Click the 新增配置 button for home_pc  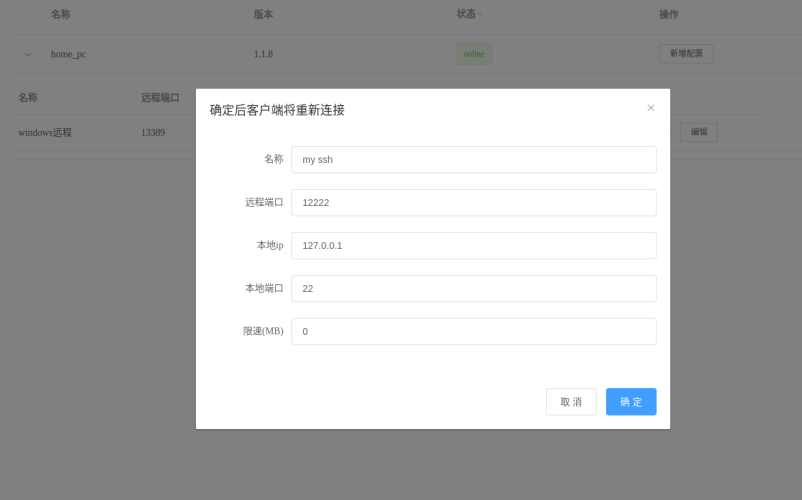point(686,54)
